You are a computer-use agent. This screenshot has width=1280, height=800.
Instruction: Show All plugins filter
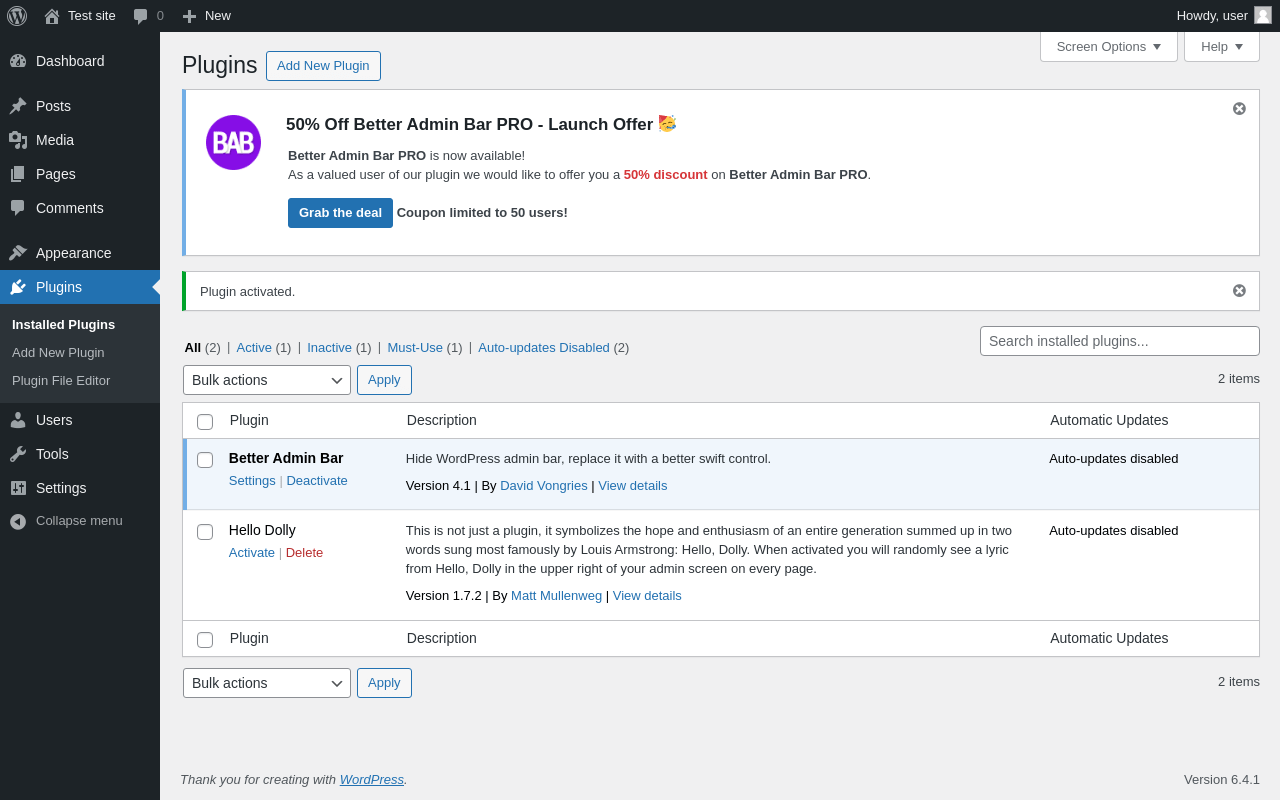click(193, 347)
